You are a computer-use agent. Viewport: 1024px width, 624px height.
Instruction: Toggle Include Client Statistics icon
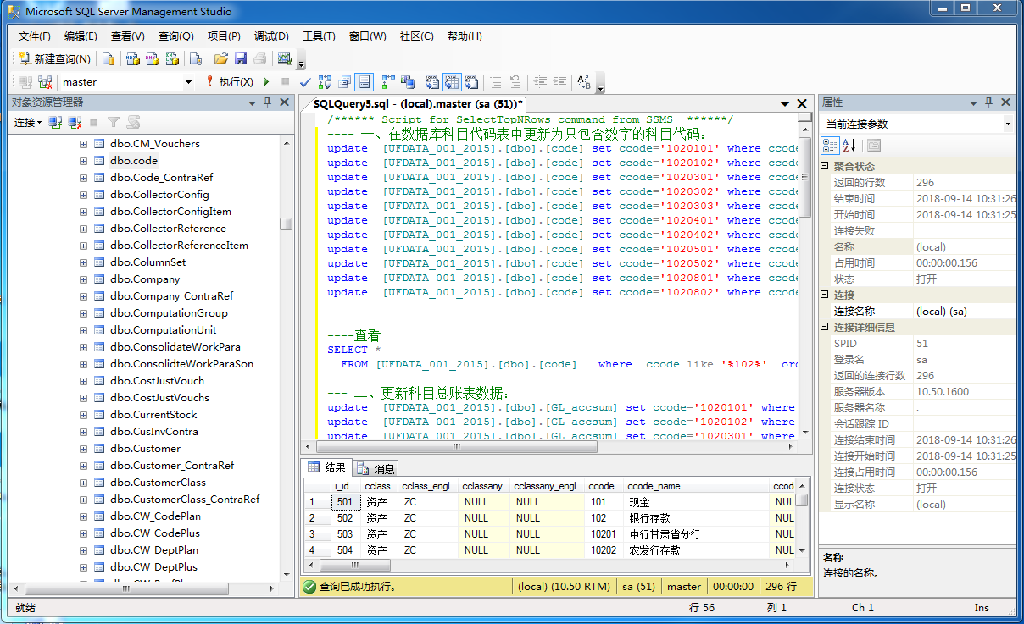(408, 82)
